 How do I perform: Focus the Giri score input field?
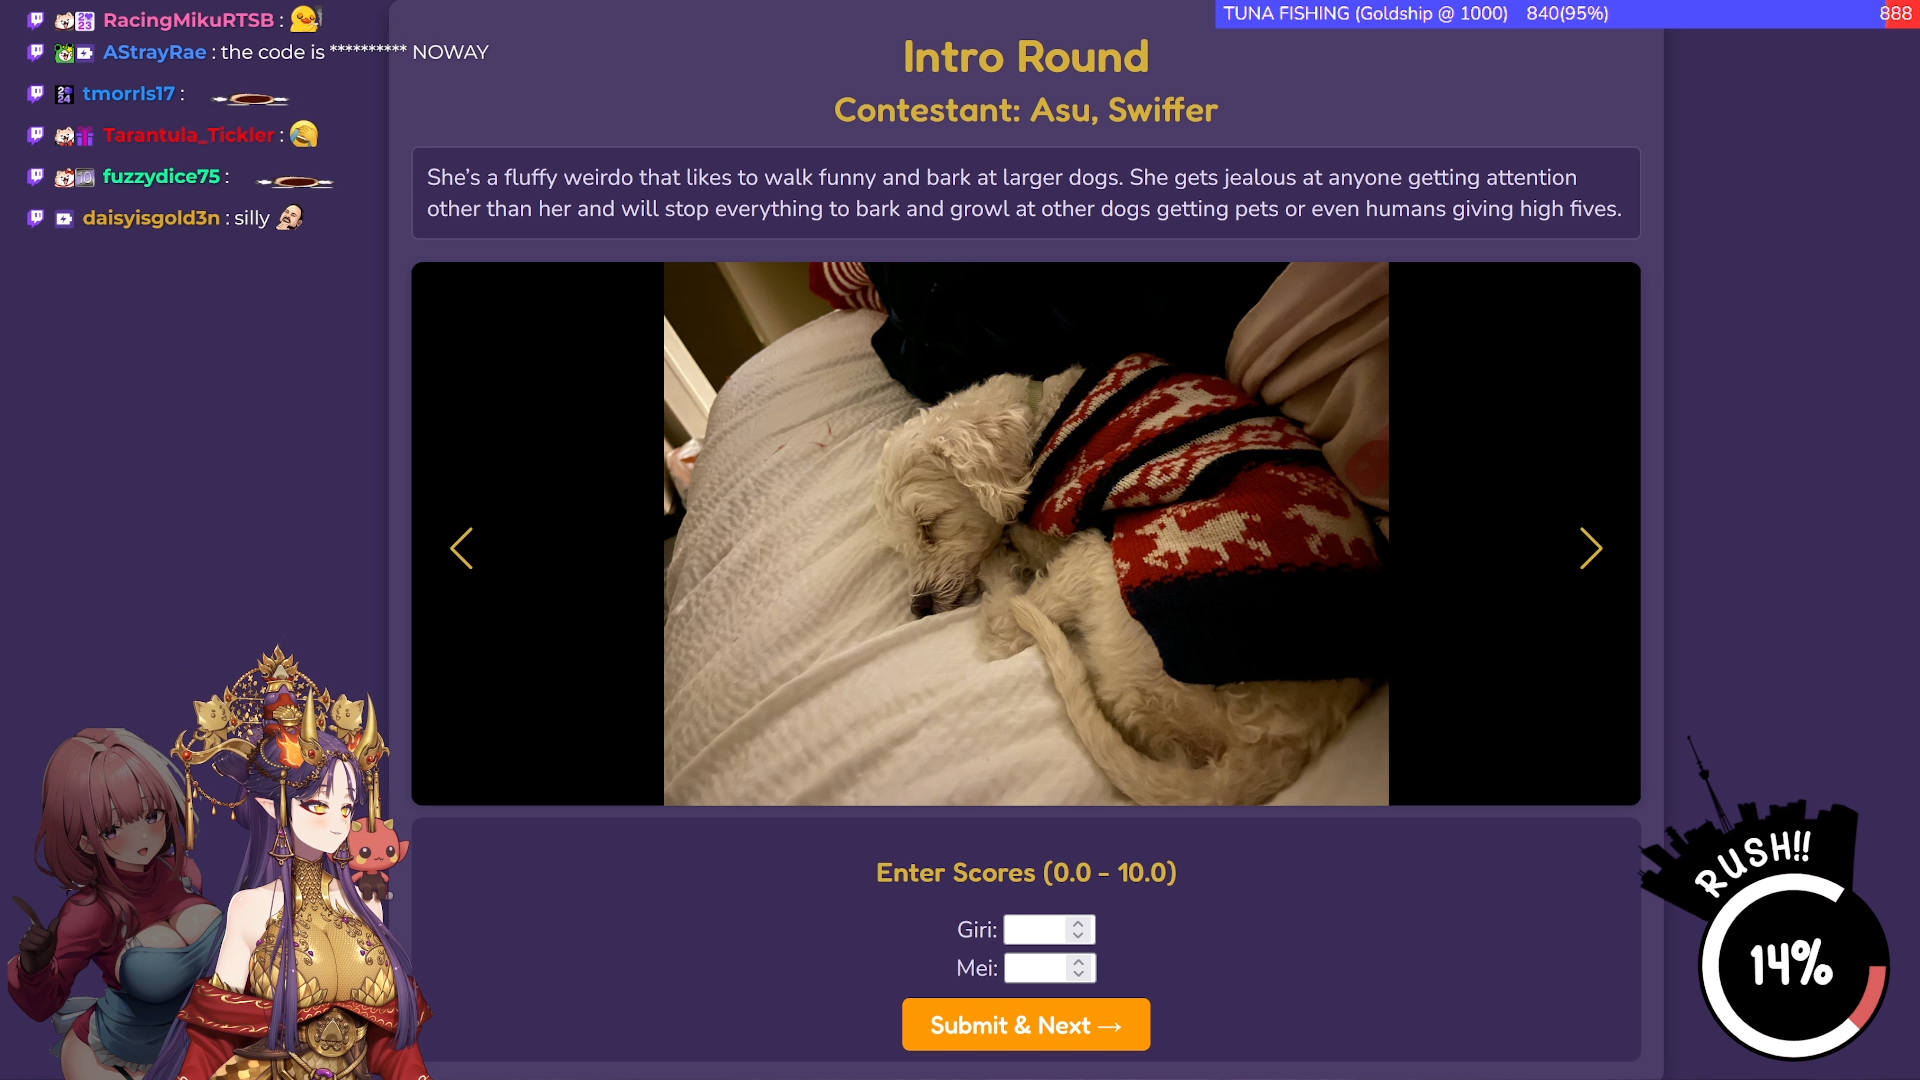[1035, 930]
